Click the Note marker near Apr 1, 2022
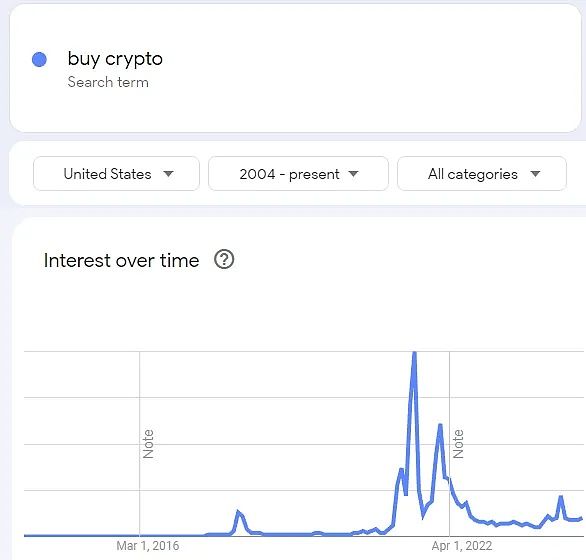586x560 pixels. point(458,444)
